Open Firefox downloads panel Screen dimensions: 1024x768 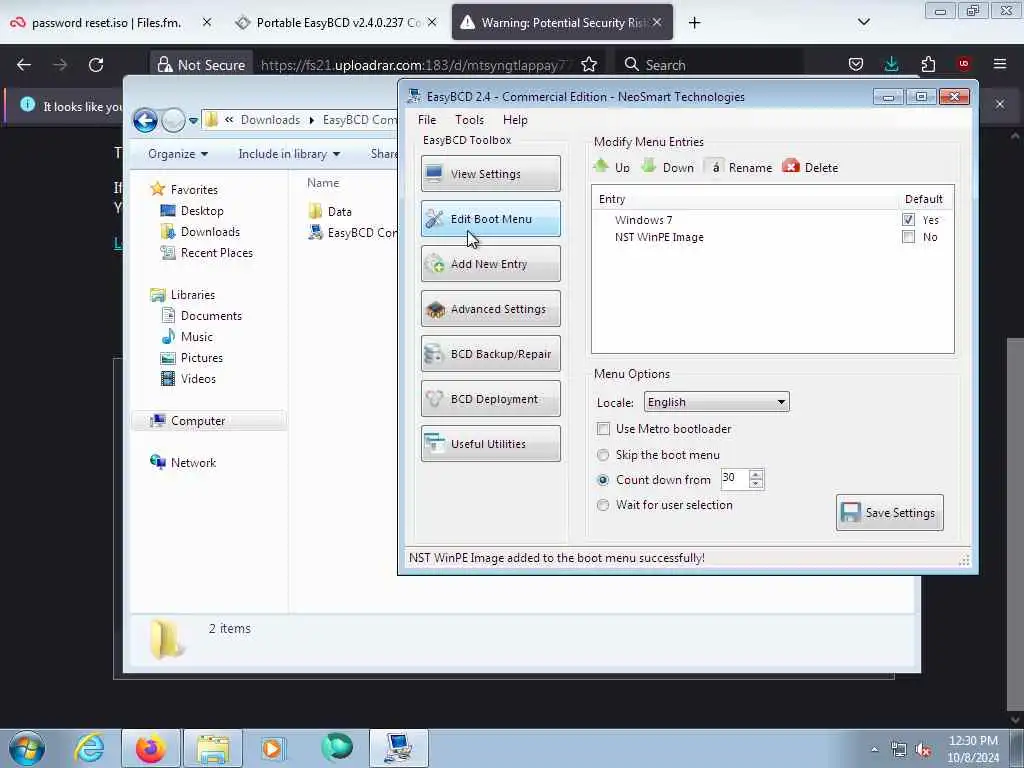point(891,64)
